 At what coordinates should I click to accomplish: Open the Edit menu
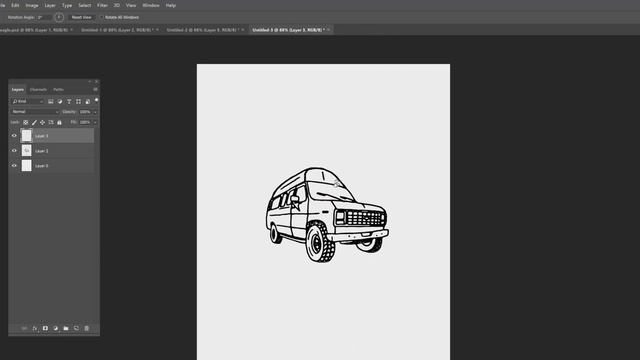[15, 5]
